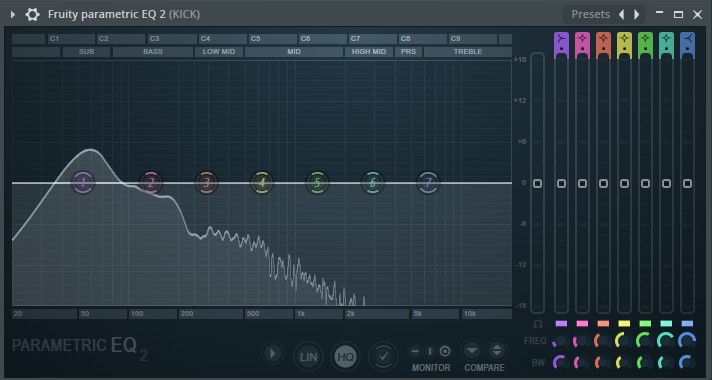Click the HIGH MID frequency range label
The width and height of the screenshot is (712, 380).
369,52
